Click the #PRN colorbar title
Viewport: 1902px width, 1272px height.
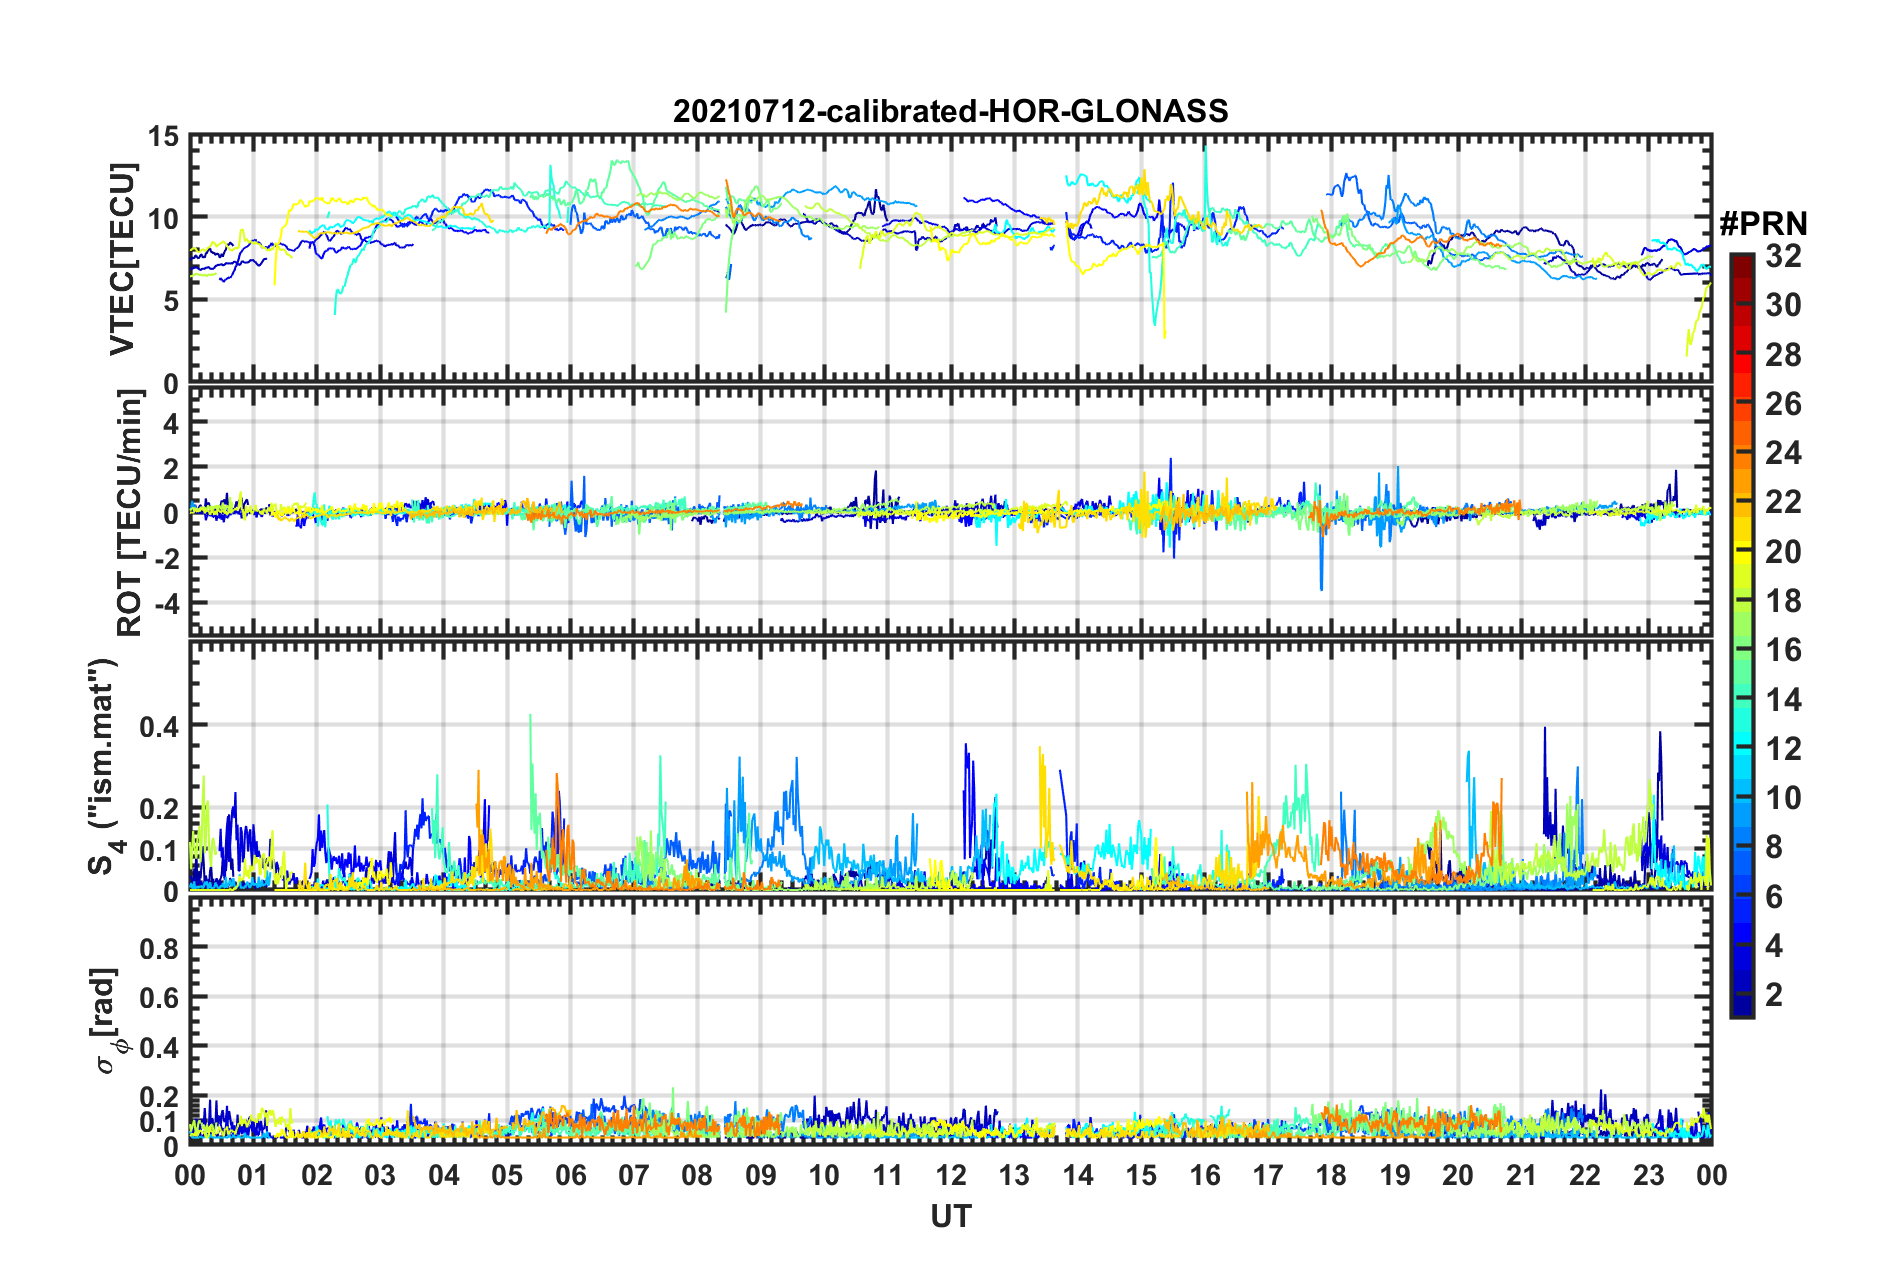point(1763,223)
